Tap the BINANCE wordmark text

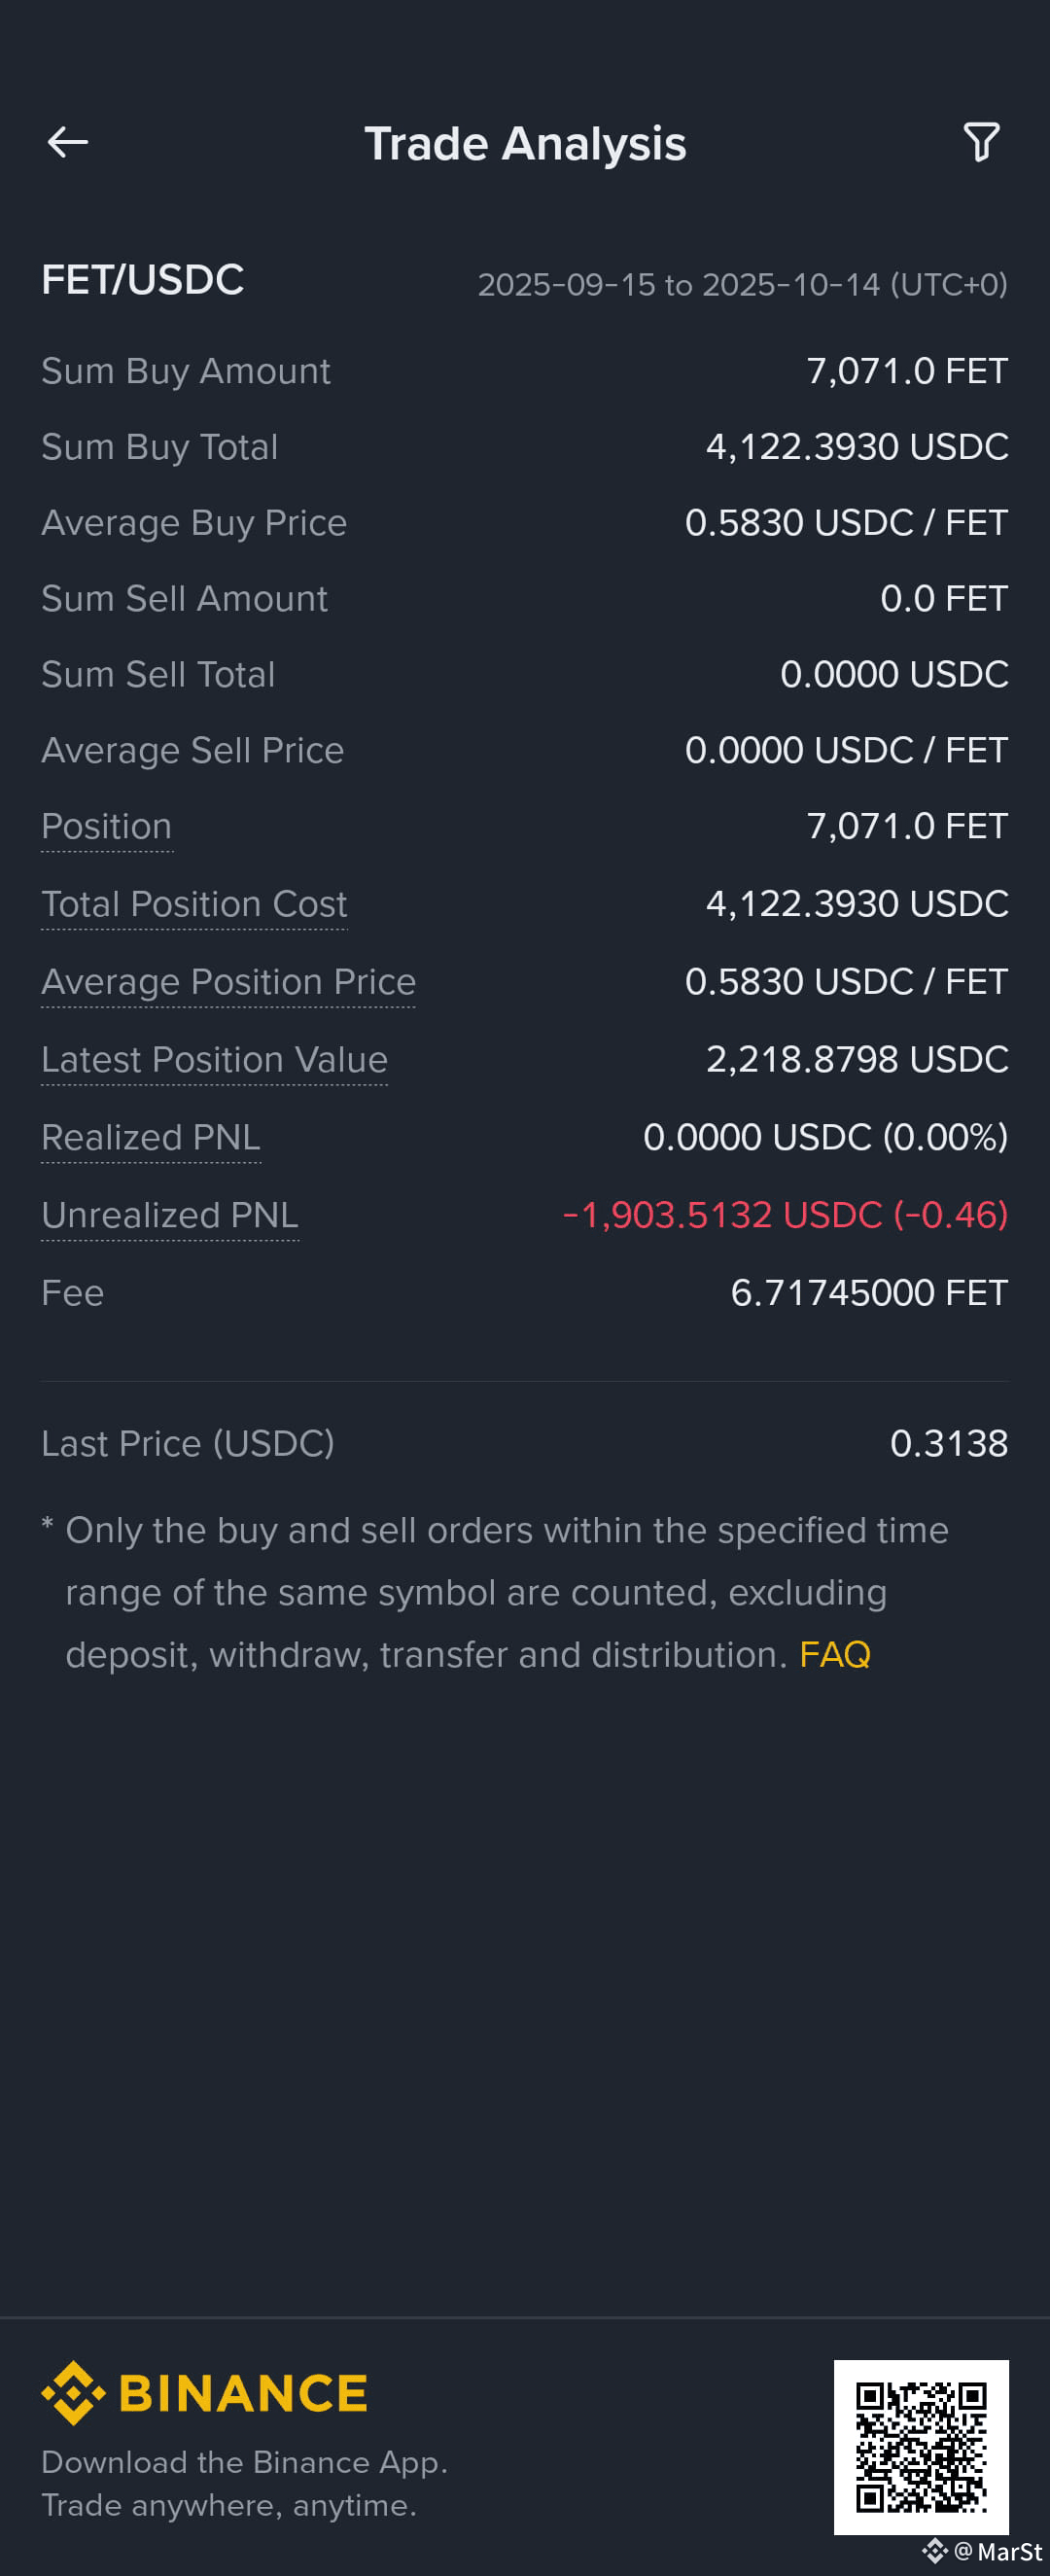[x=243, y=2393]
